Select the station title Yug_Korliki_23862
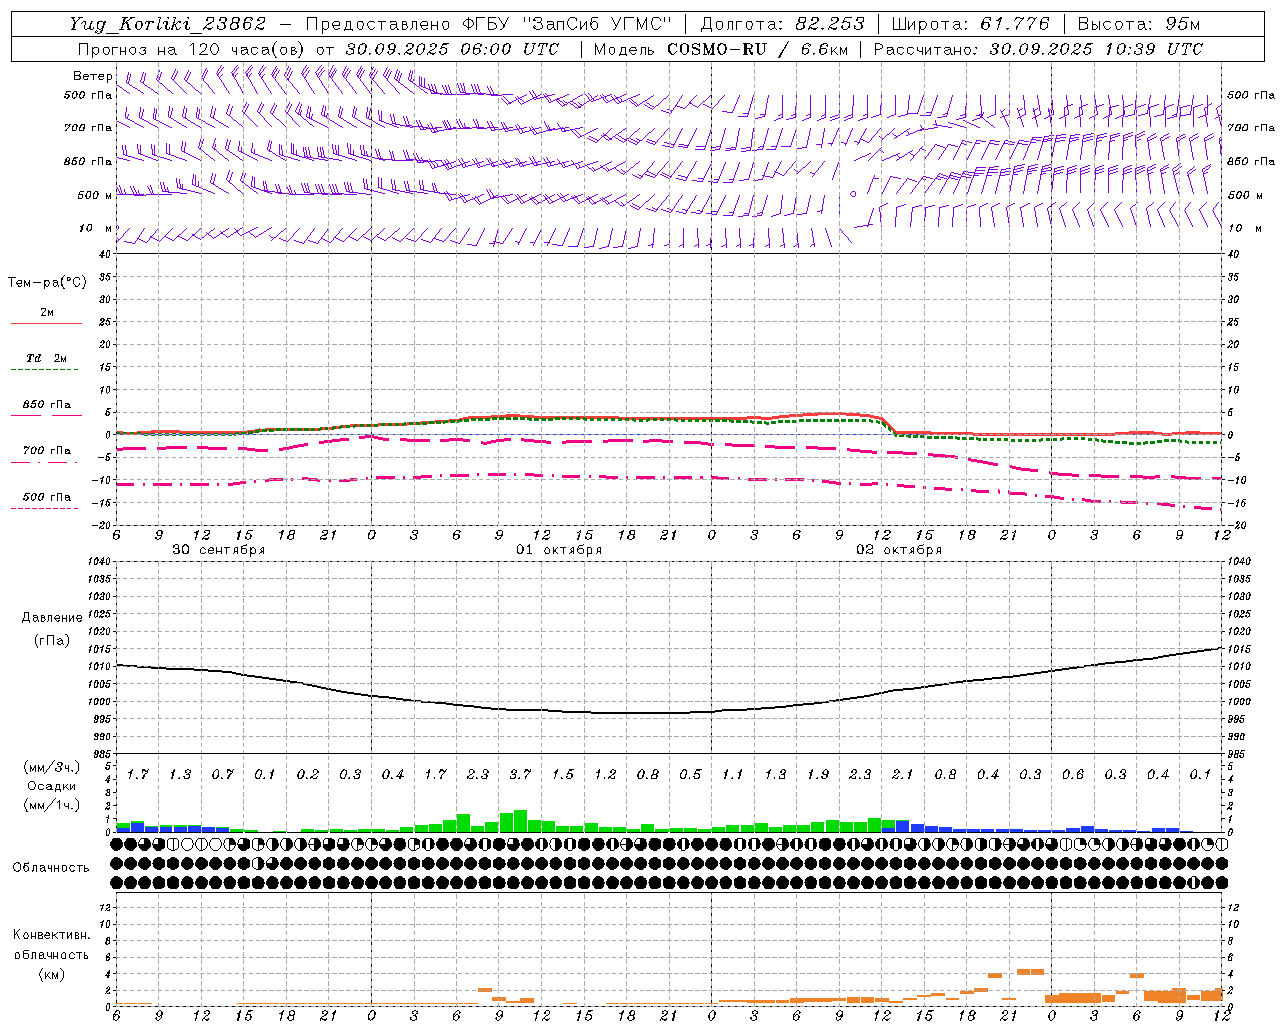Screen dimensions: 1280x1024 [168, 24]
